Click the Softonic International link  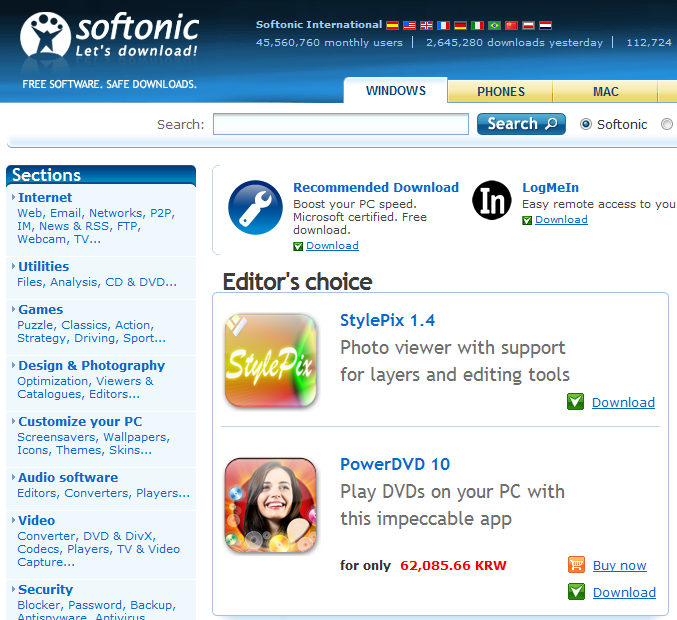point(319,25)
